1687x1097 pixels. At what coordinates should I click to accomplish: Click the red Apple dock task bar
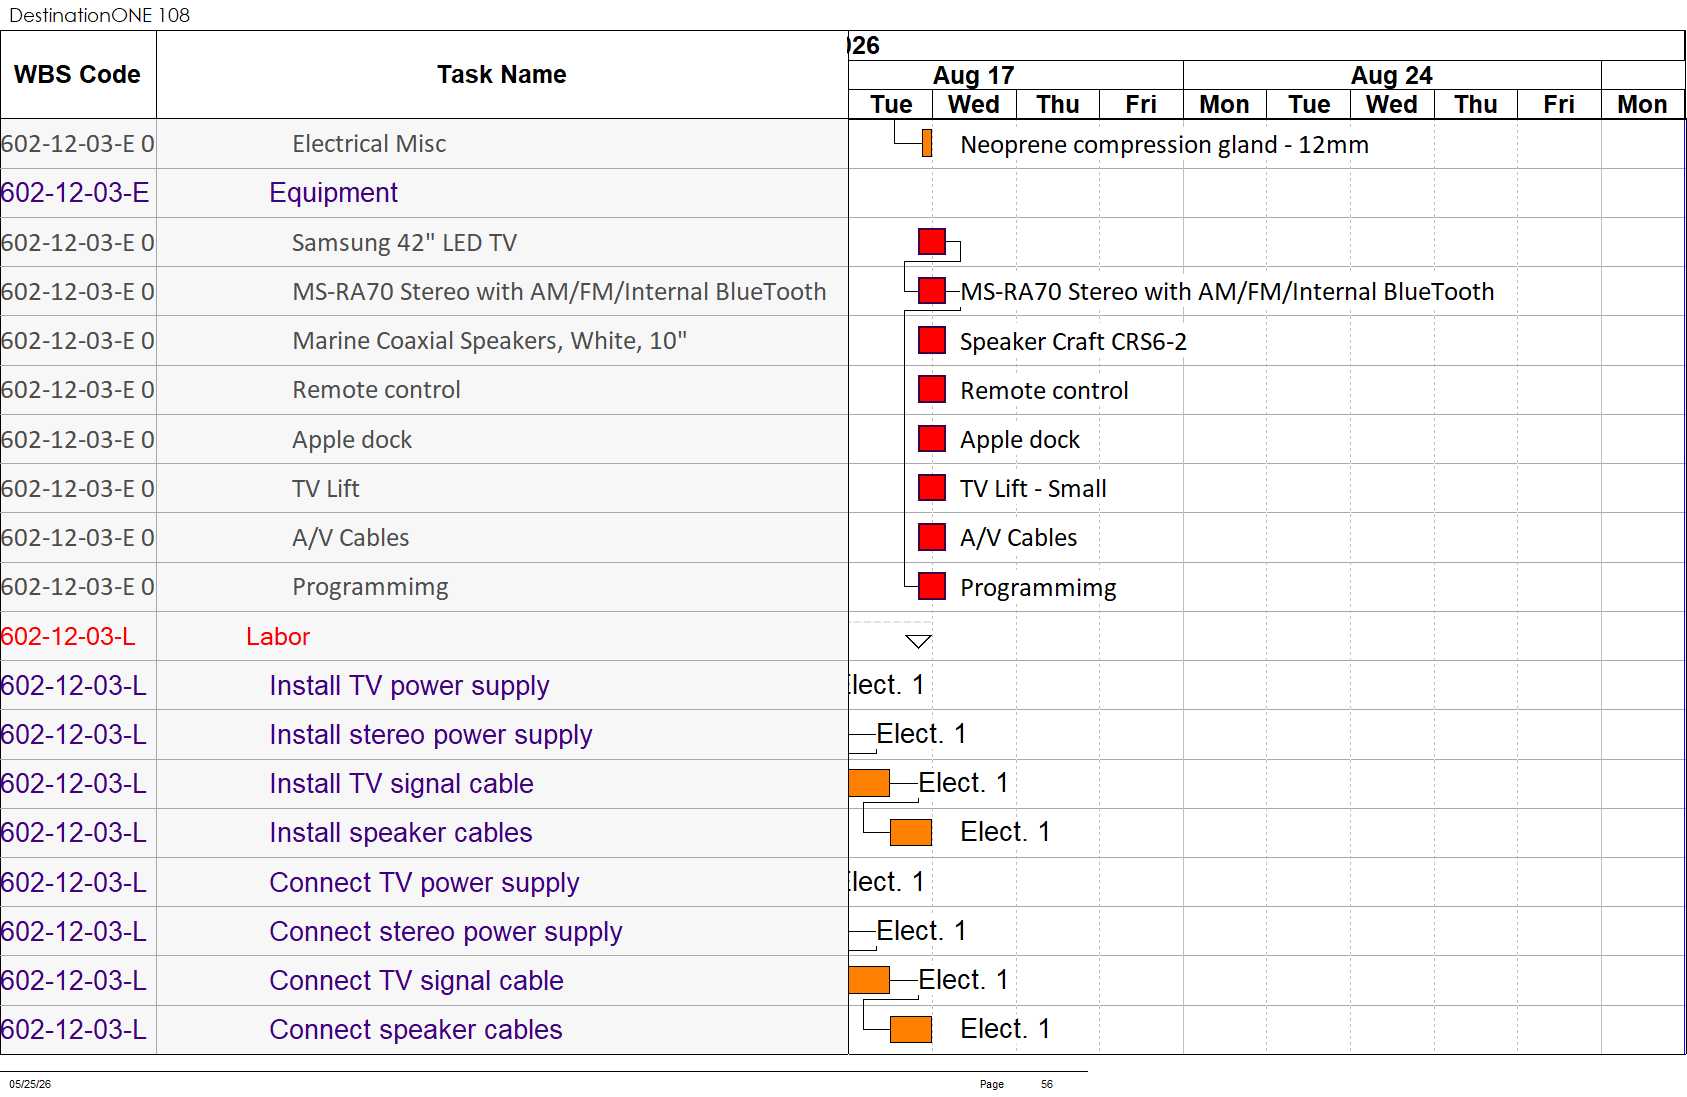coord(931,438)
